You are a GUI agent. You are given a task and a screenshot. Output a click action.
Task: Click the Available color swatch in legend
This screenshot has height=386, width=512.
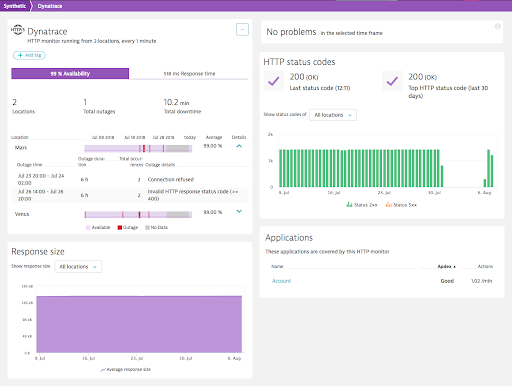point(88,227)
